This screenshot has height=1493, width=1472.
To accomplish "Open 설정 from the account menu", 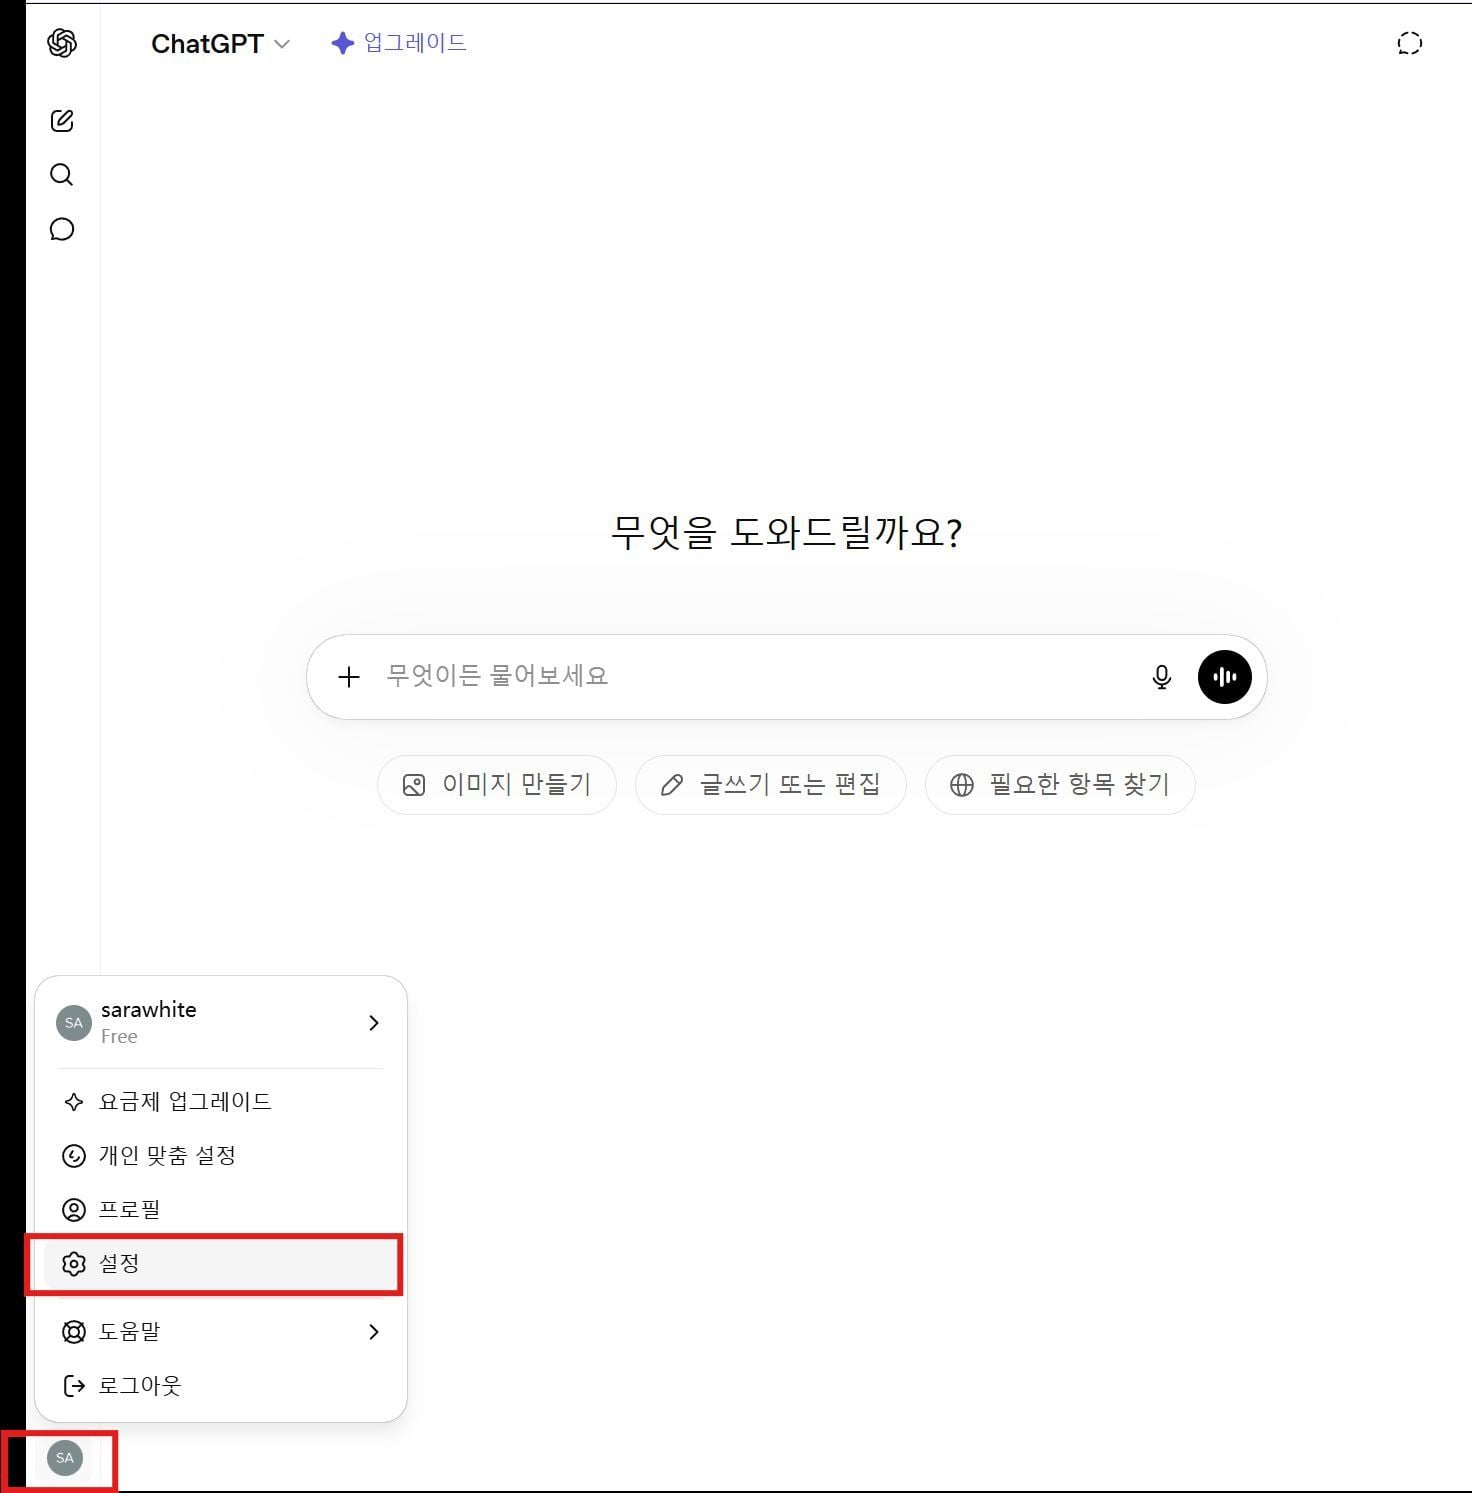I will pyautogui.click(x=220, y=1264).
